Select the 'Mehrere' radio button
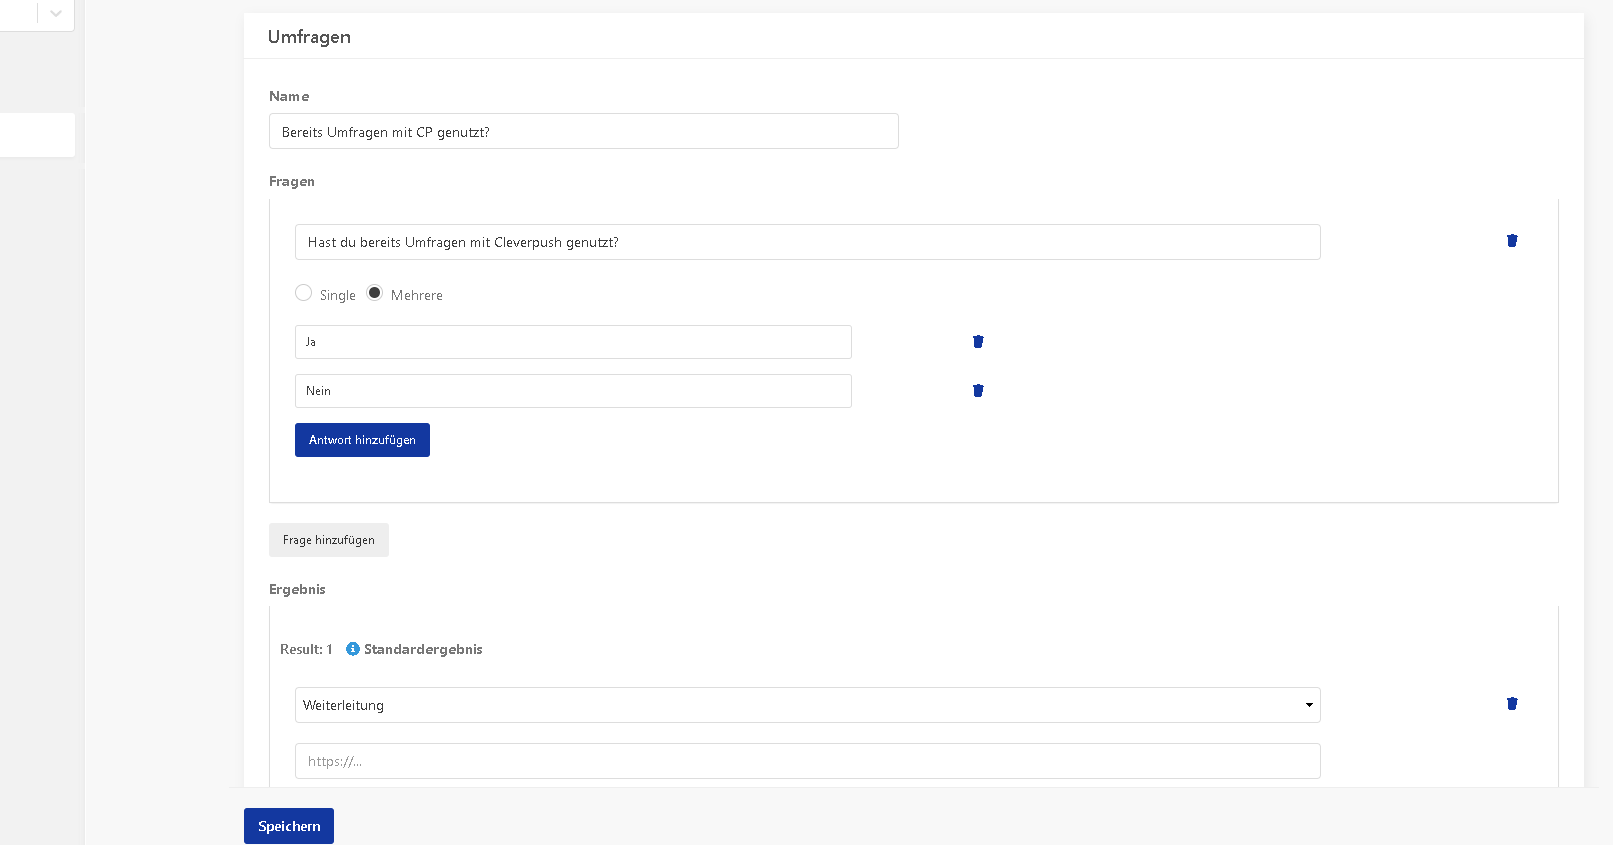This screenshot has height=845, width=1613. click(374, 293)
